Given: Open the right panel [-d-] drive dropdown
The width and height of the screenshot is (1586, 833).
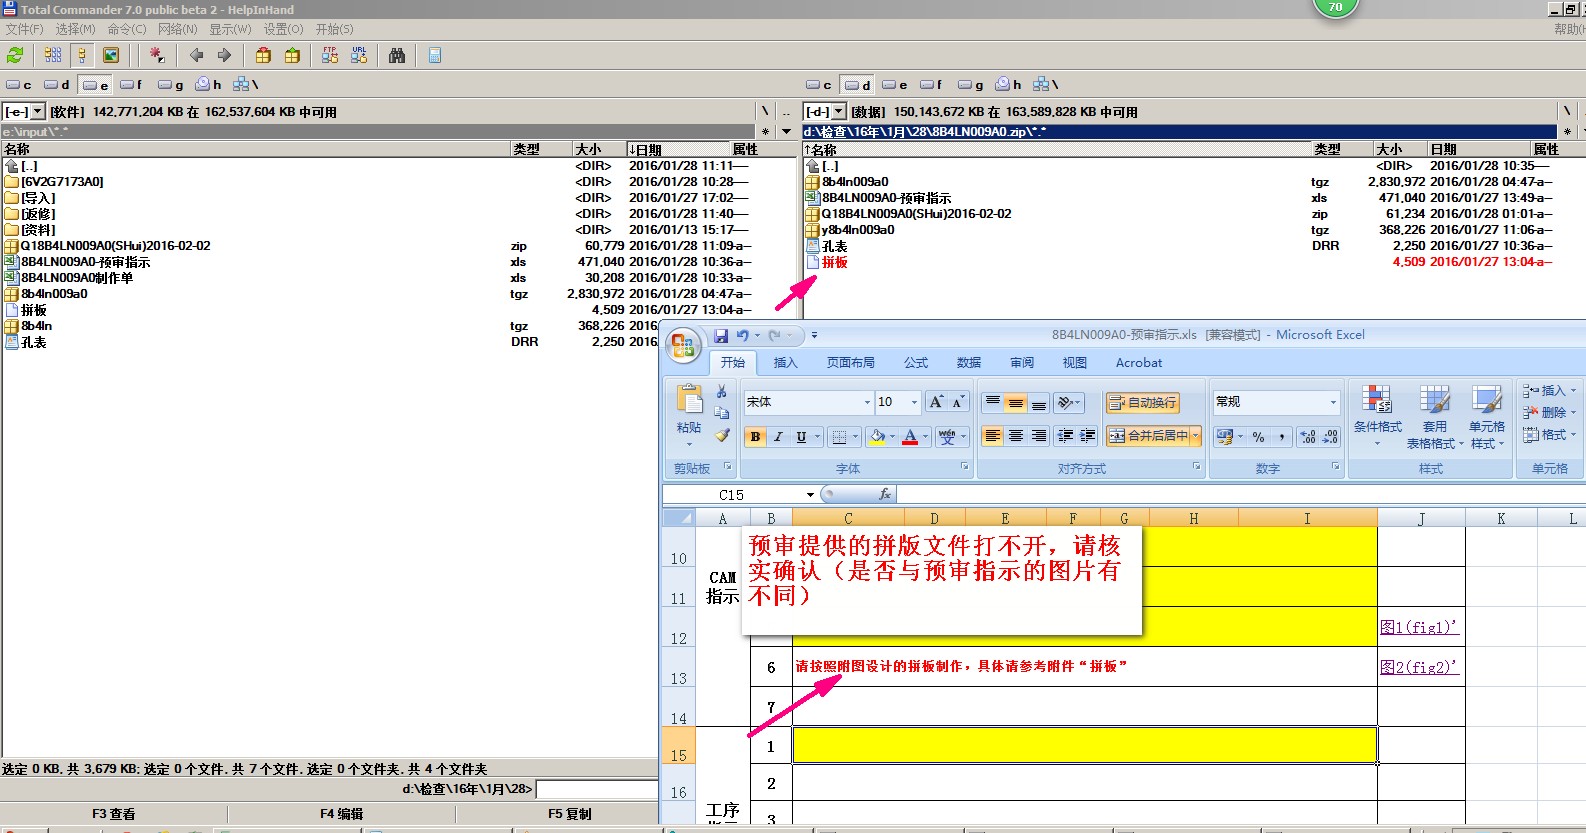Looking at the screenshot, I should click(839, 111).
